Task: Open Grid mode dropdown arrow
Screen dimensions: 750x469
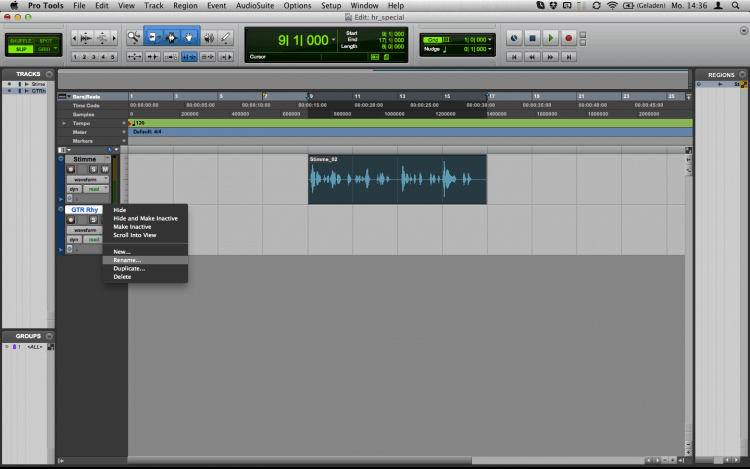Action: pyautogui.click(x=55, y=49)
